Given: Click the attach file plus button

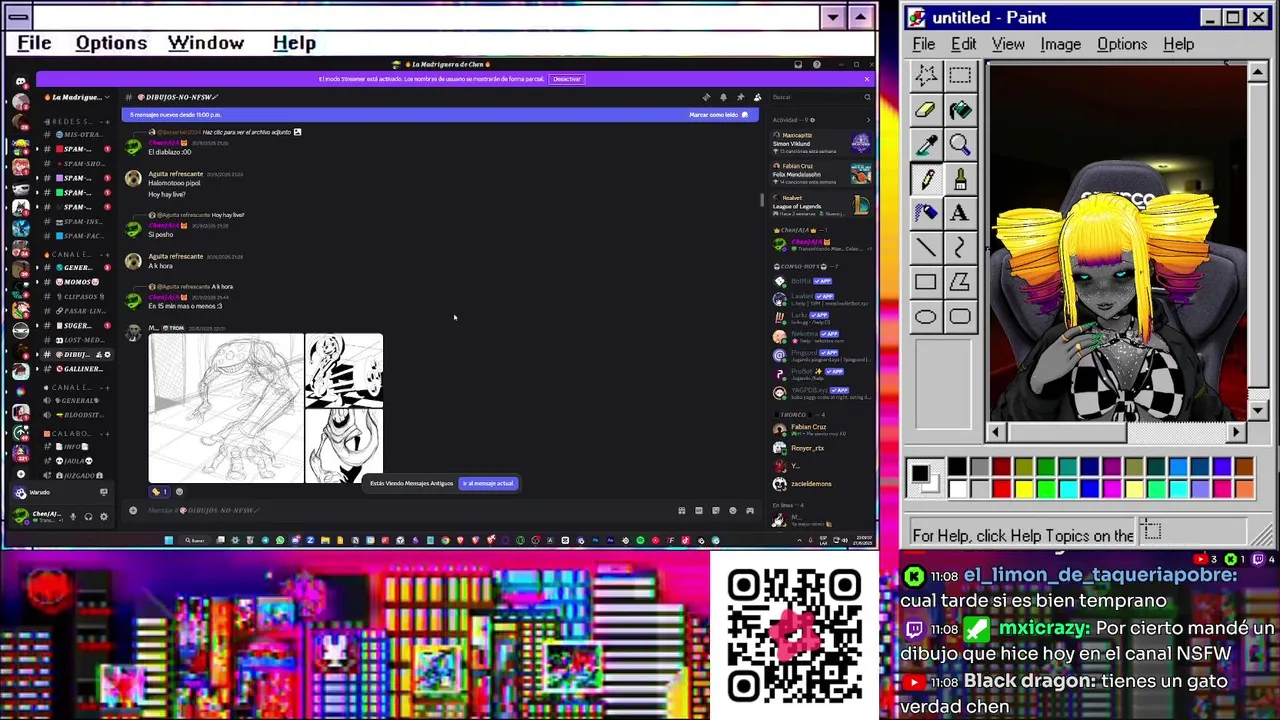Looking at the screenshot, I should coord(133,510).
